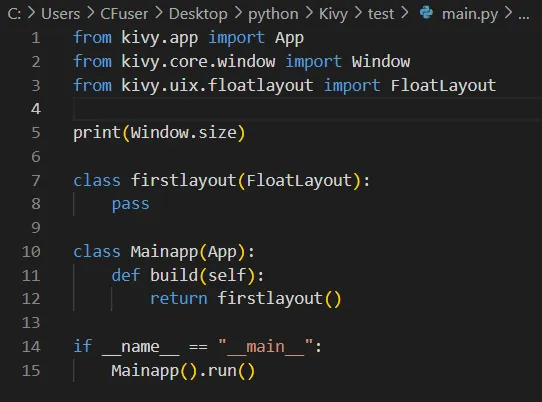Place cursor on empty line 4
542x402 pixels.
pos(307,109)
